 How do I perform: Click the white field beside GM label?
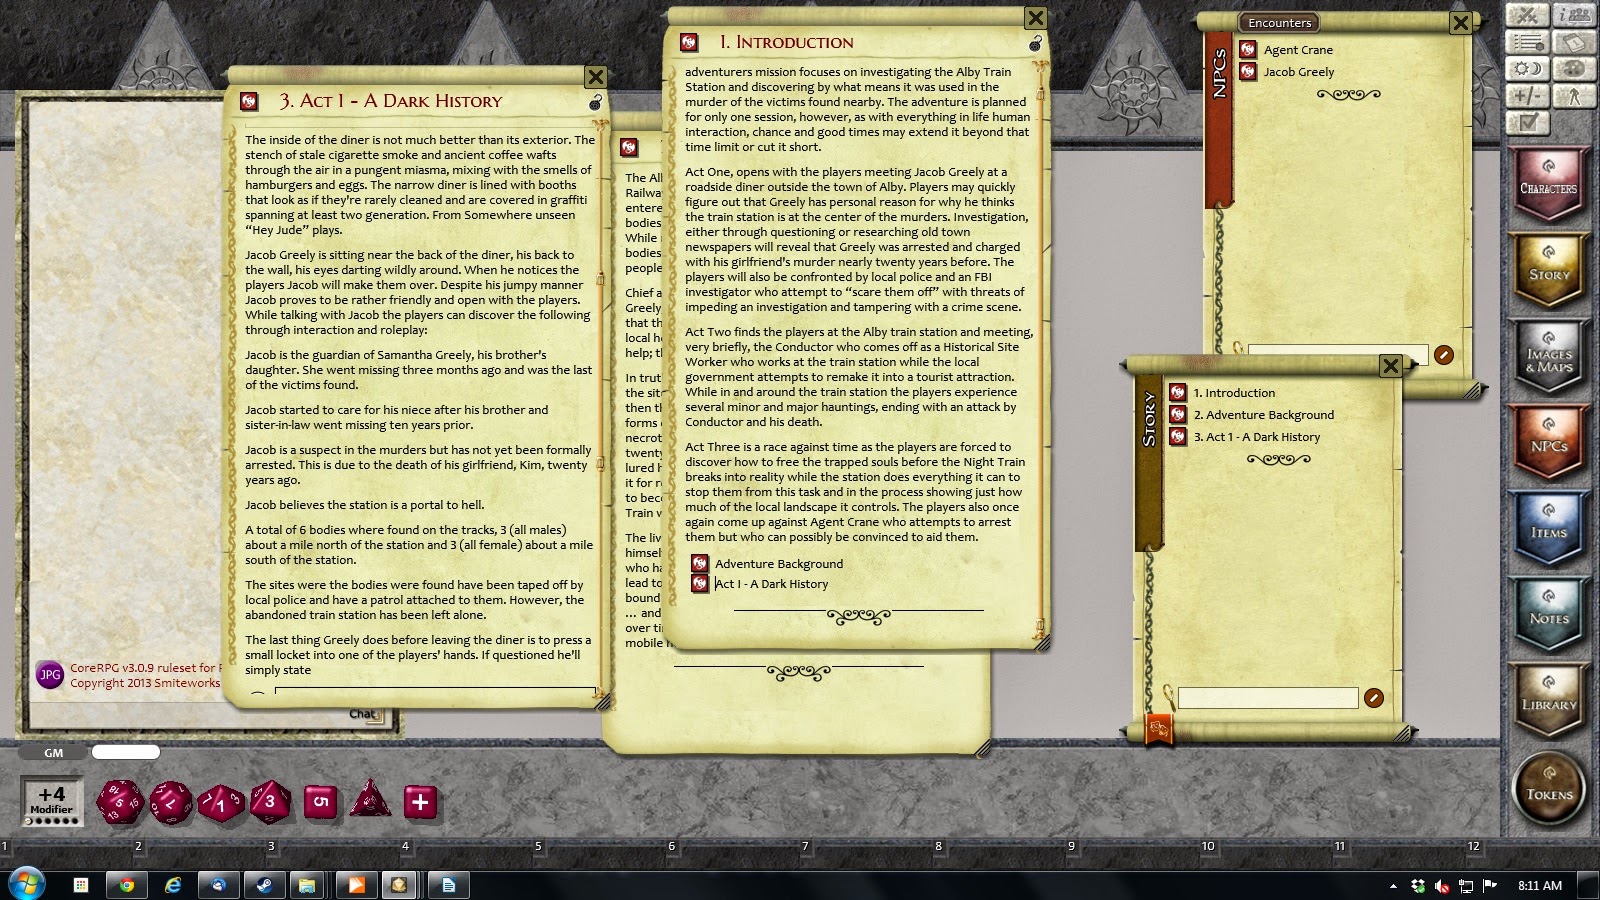coord(126,752)
